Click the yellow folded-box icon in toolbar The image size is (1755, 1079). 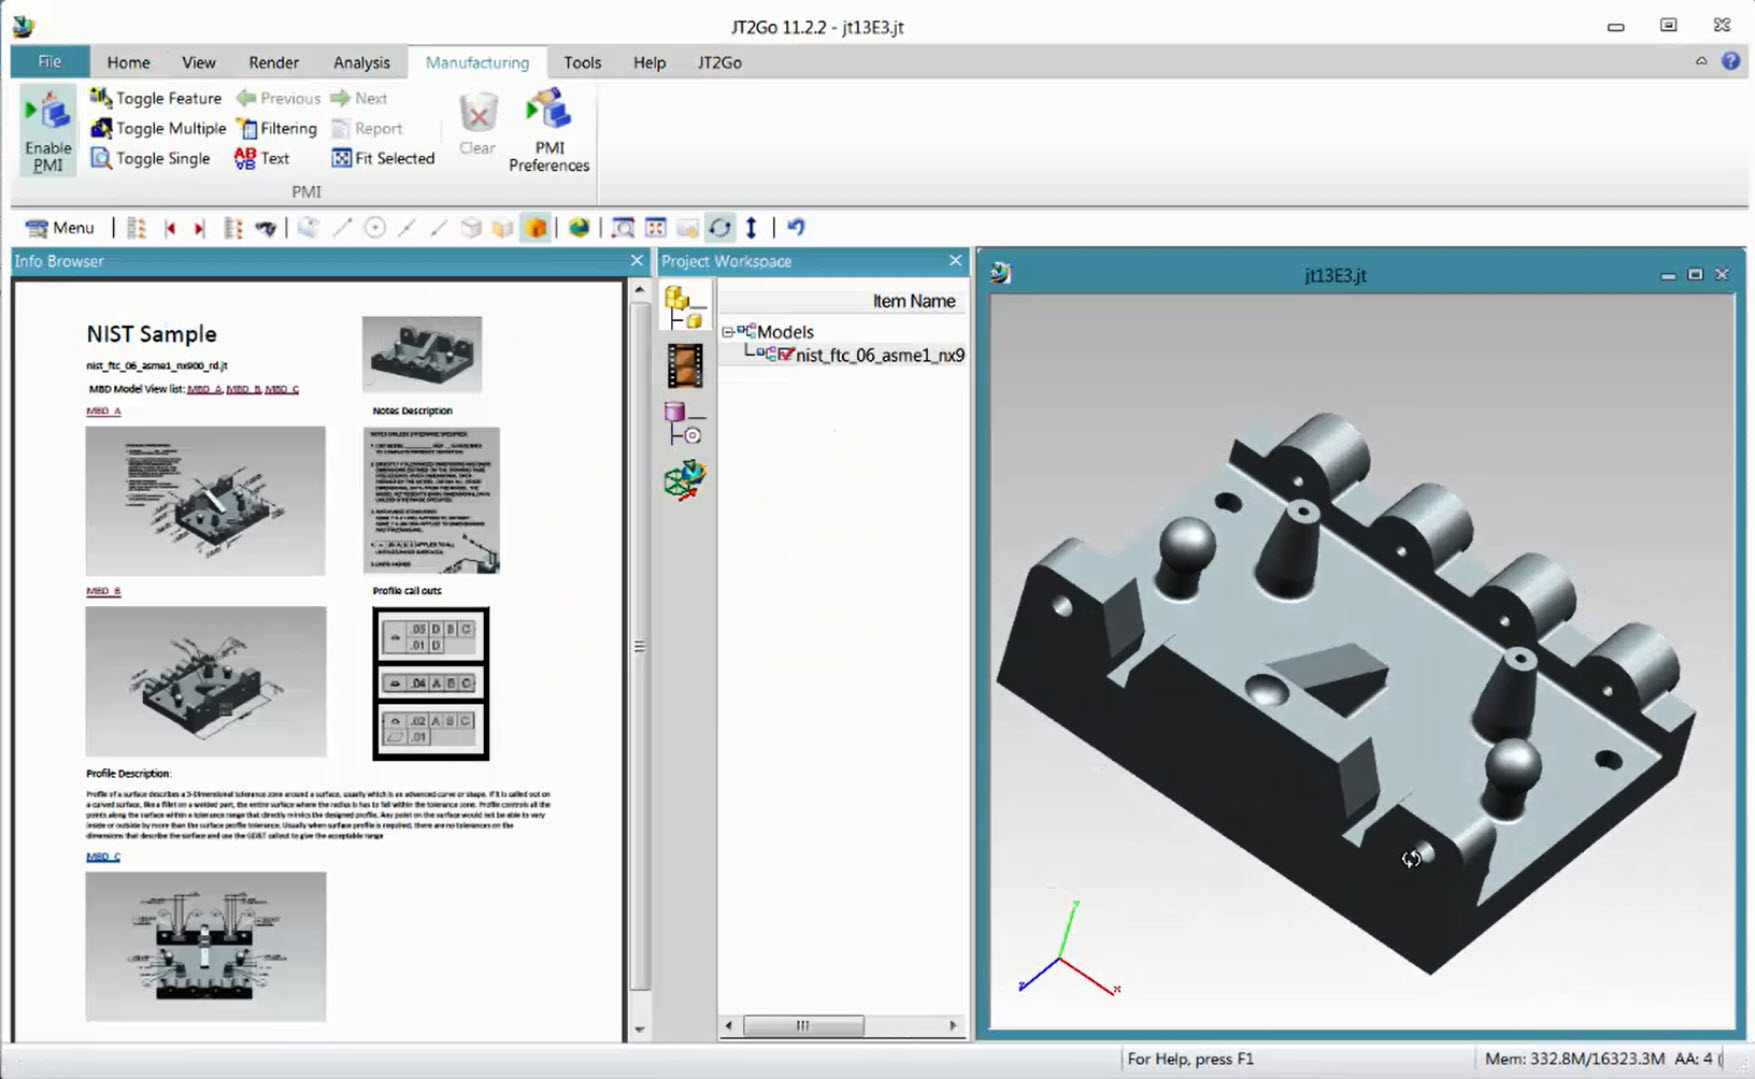tap(503, 228)
